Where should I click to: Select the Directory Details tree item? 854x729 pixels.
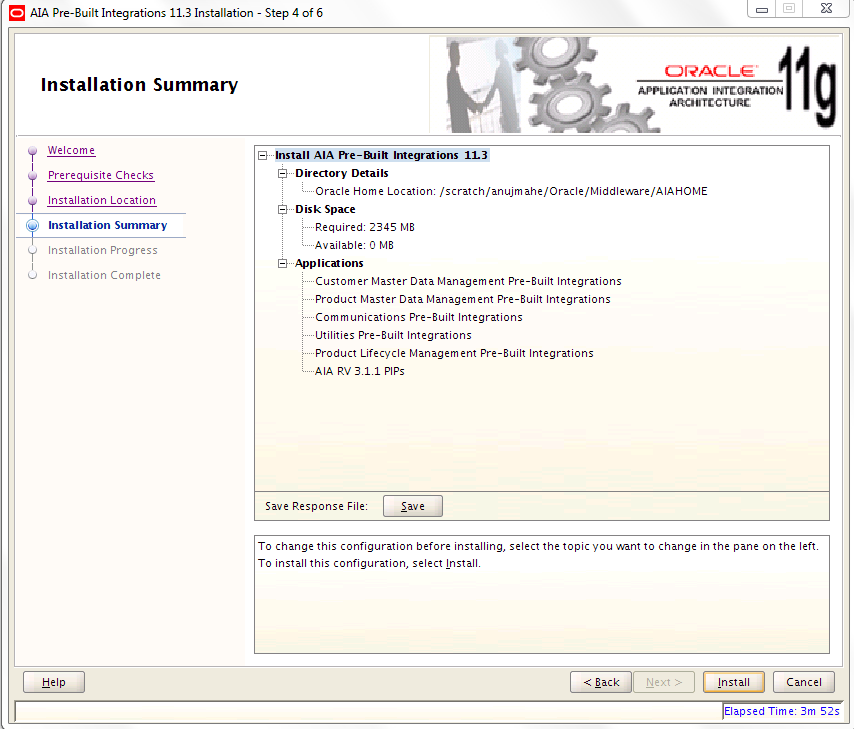[341, 173]
